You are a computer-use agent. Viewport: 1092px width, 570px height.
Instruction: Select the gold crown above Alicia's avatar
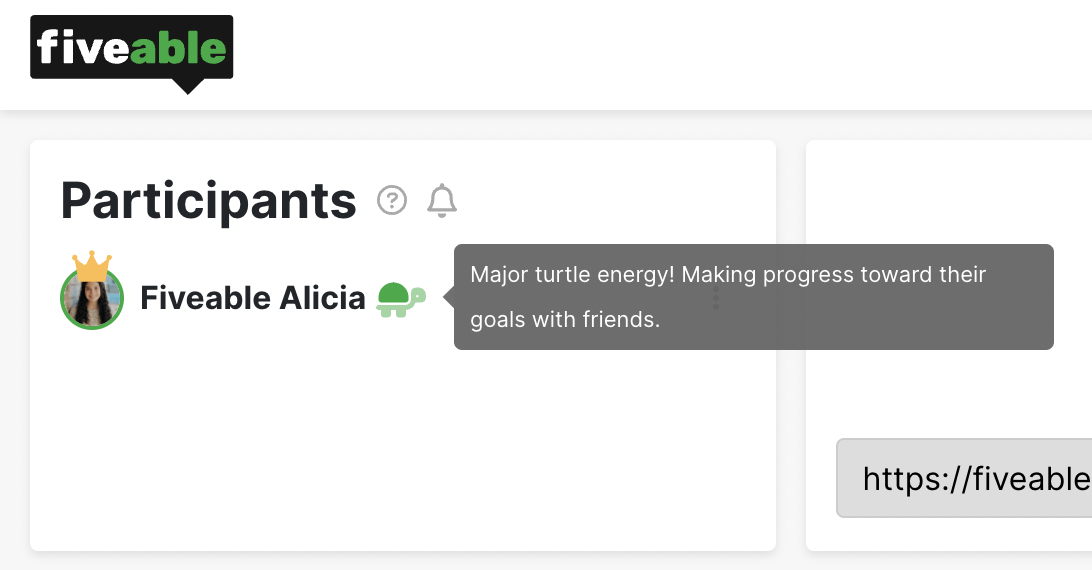click(x=92, y=266)
